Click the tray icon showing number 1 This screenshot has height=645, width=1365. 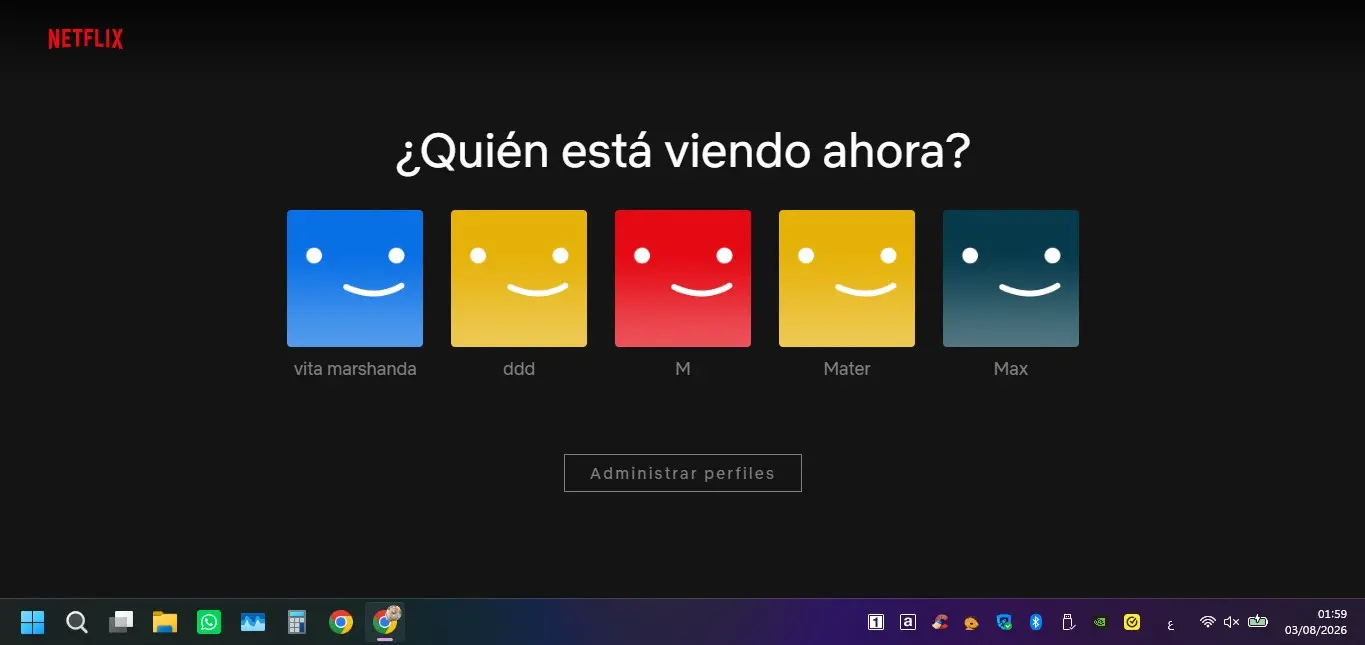876,622
